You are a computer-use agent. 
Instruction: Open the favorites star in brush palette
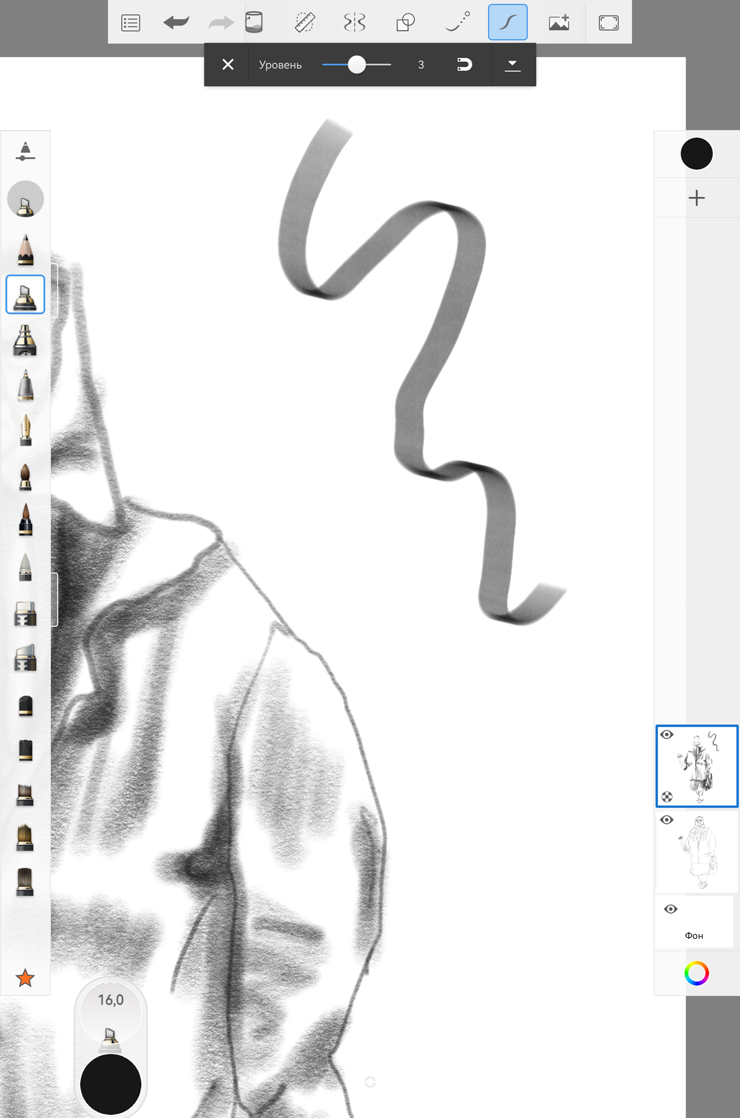(x=25, y=977)
